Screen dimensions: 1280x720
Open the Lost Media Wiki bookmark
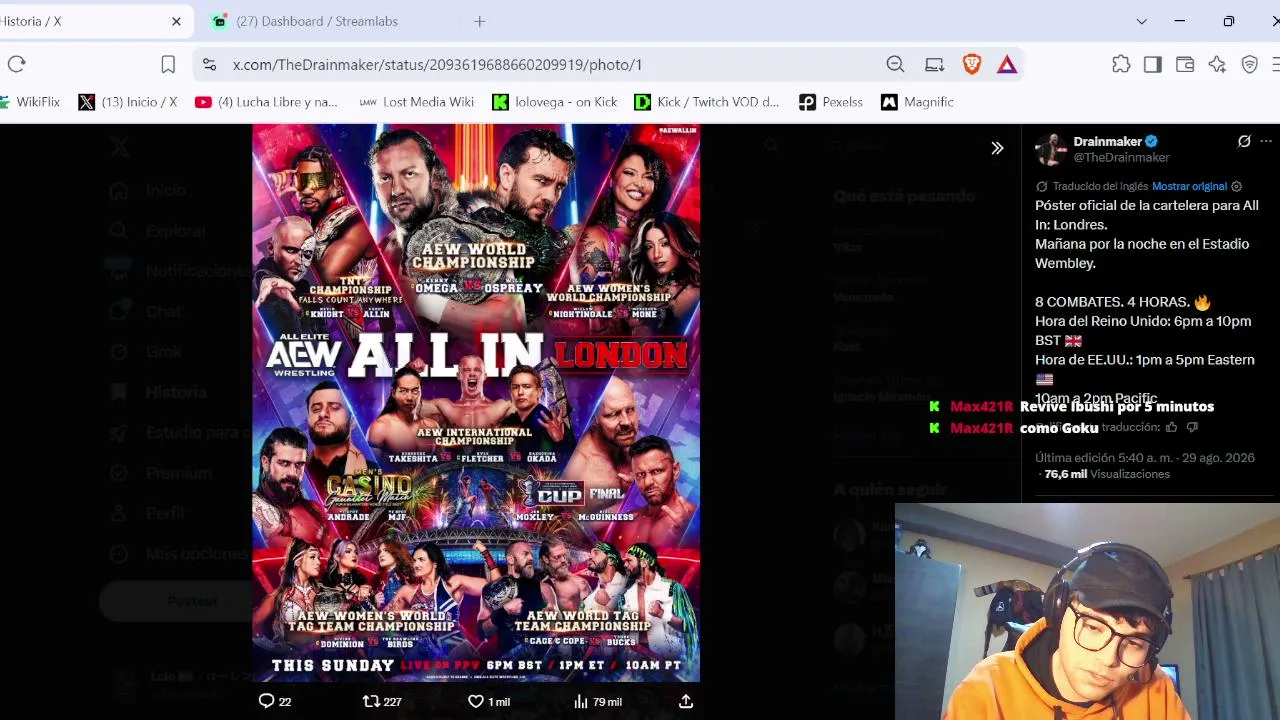[417, 102]
